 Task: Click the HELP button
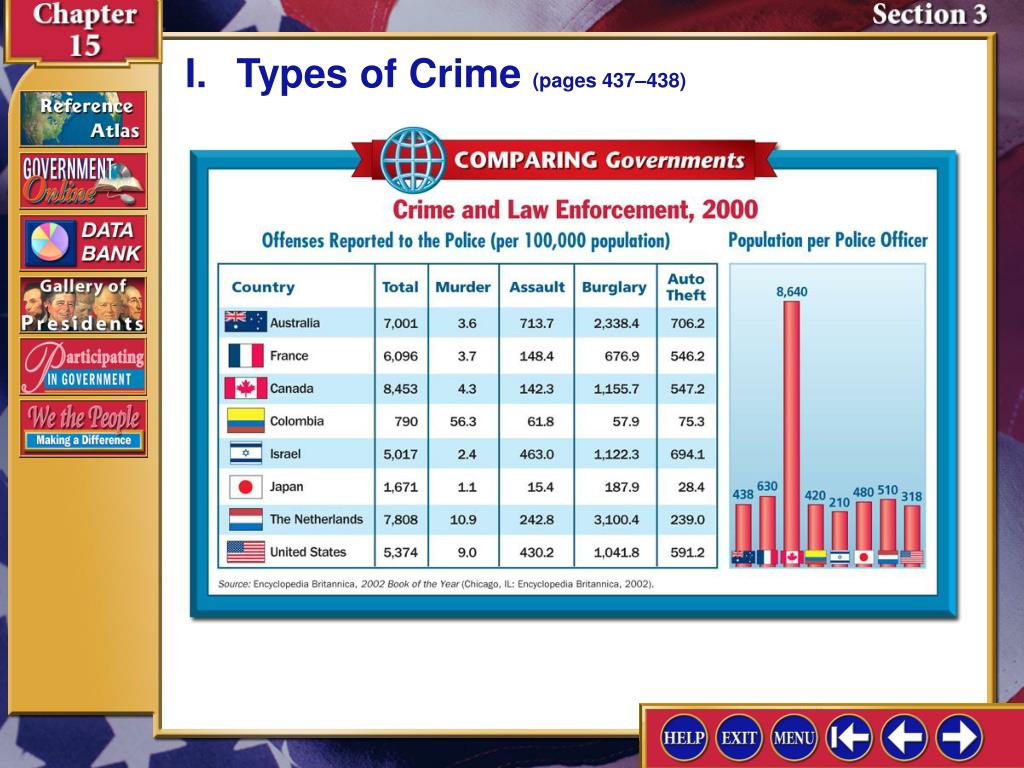[x=684, y=738]
